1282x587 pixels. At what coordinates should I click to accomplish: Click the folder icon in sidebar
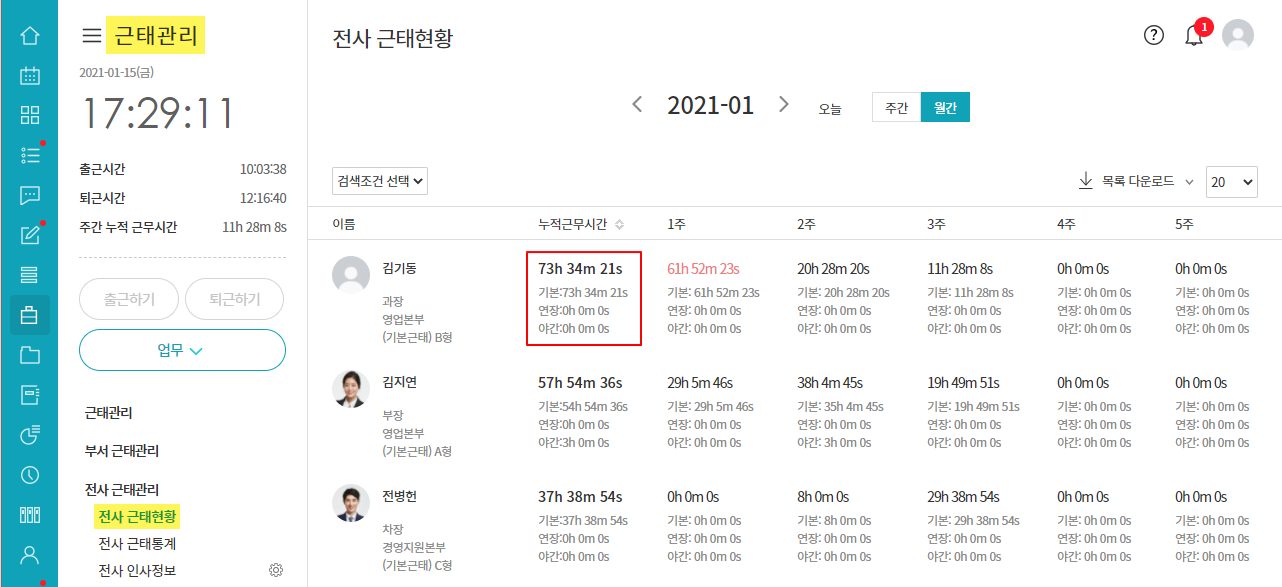coord(30,355)
